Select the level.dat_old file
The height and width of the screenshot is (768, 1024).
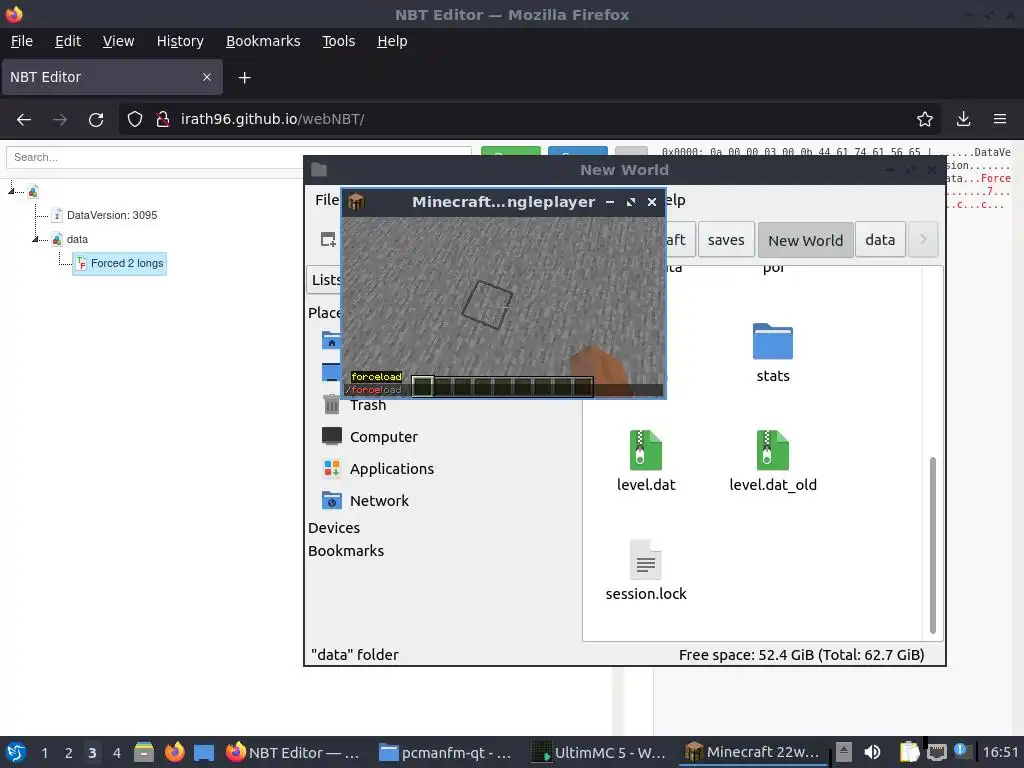[x=773, y=461]
